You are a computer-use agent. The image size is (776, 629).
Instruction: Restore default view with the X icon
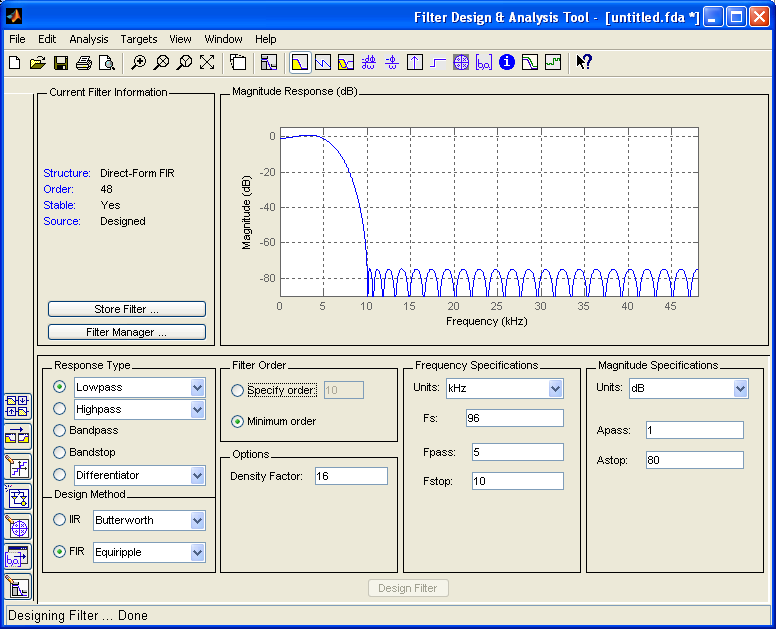click(207, 62)
